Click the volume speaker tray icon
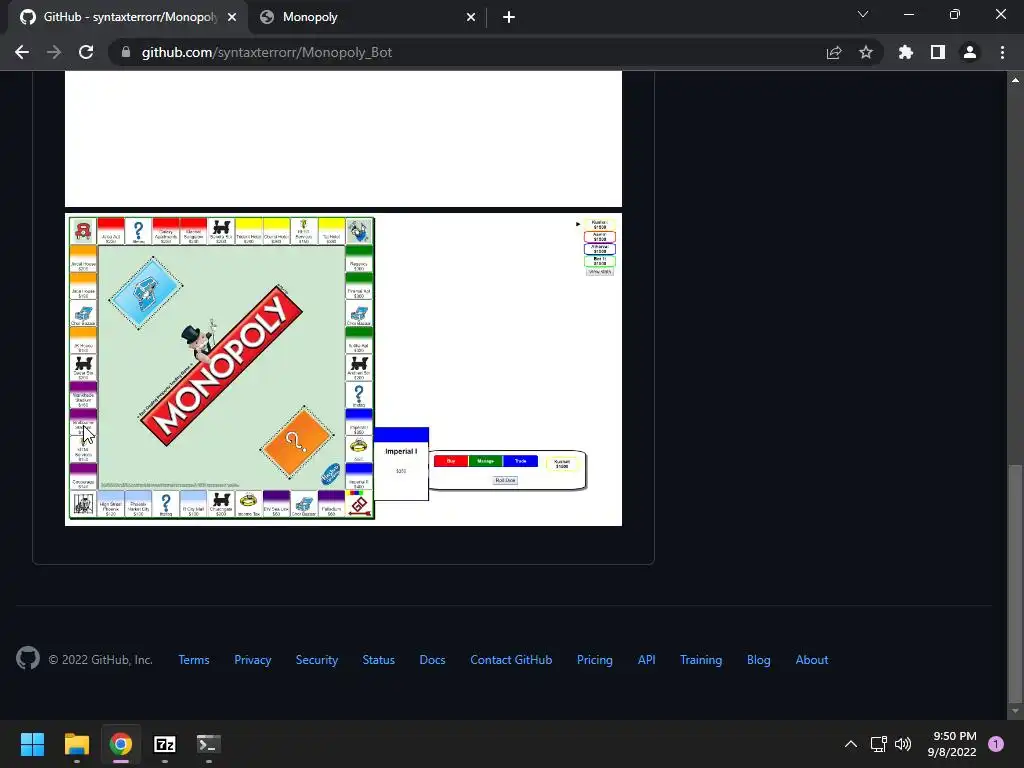Viewport: 1024px width, 768px height. (x=903, y=744)
